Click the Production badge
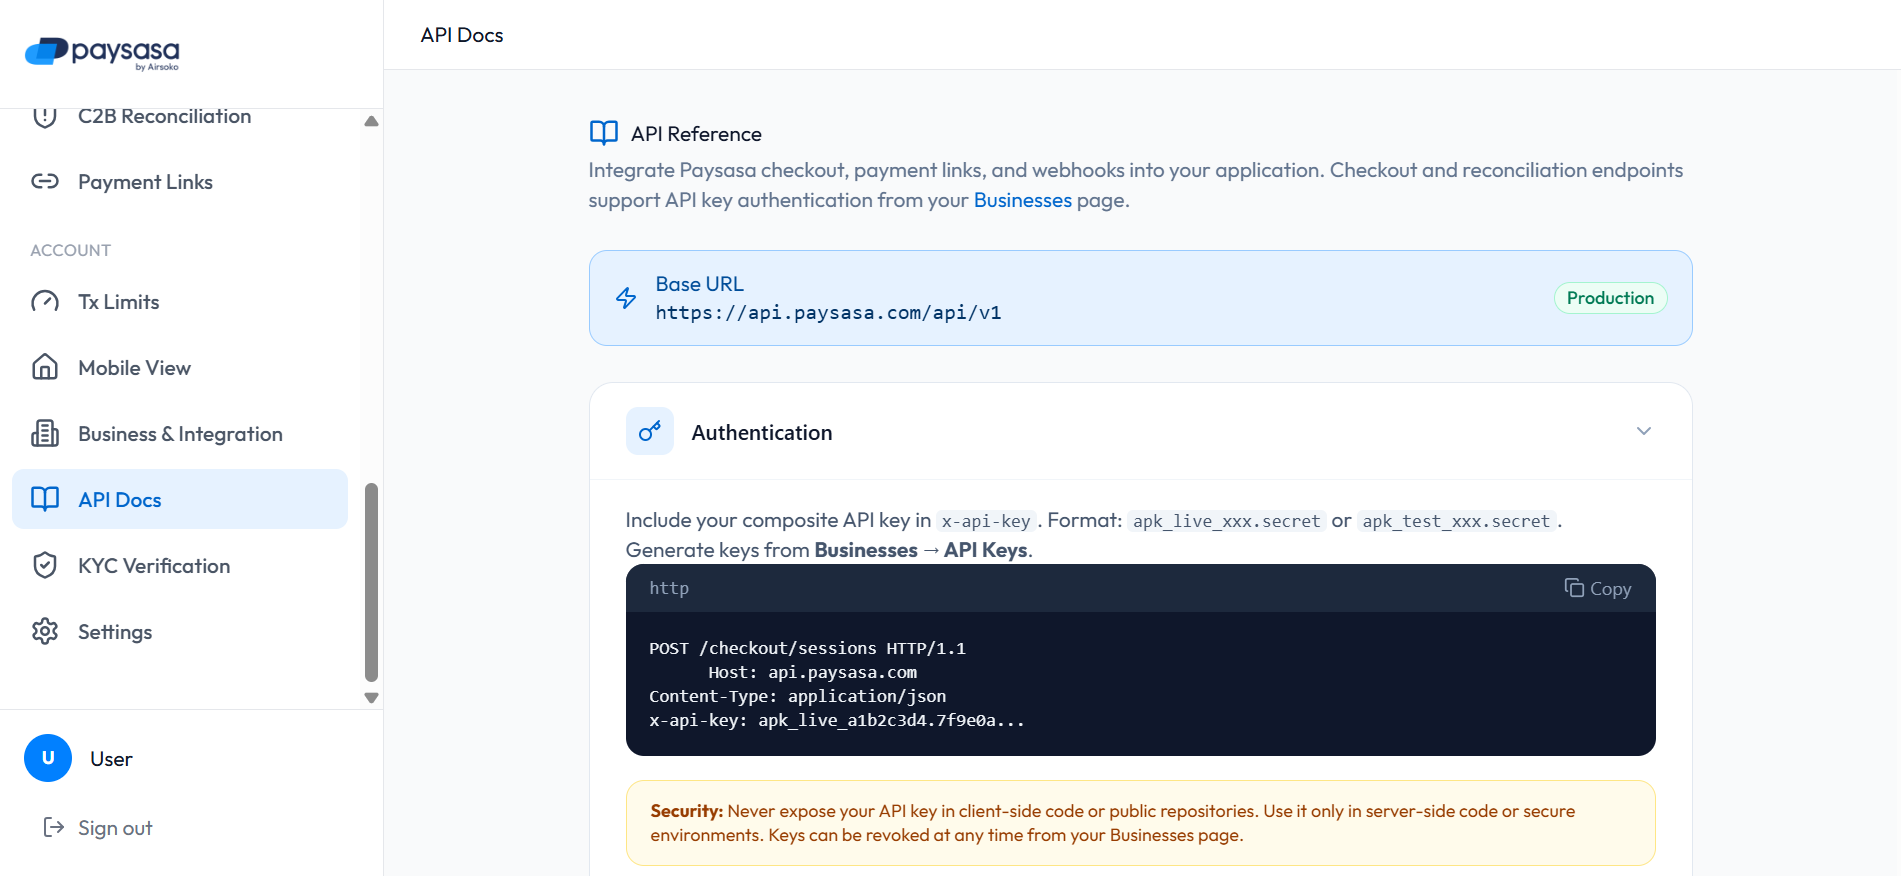The image size is (1901, 876). point(1610,298)
